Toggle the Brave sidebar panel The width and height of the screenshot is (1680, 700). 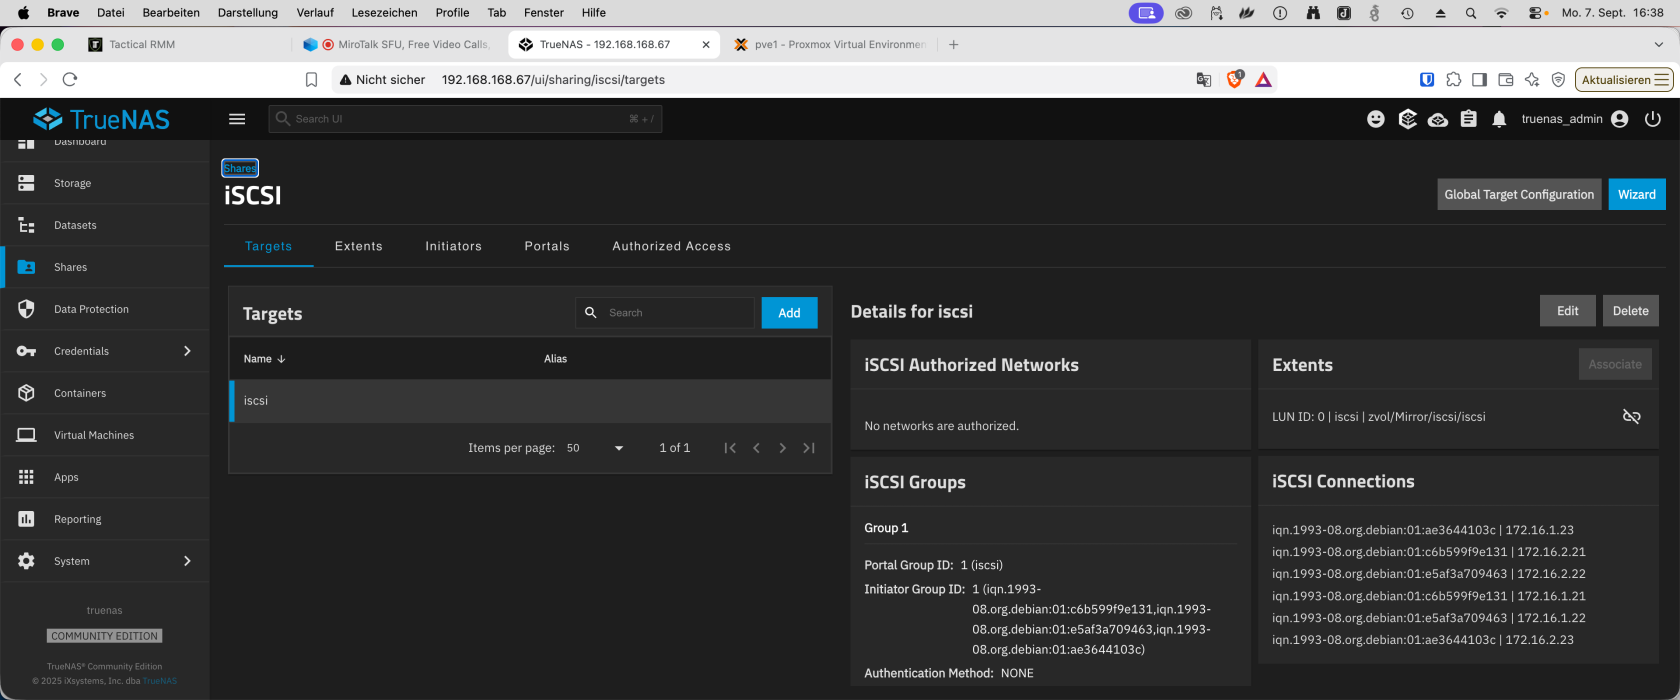tap(1479, 79)
